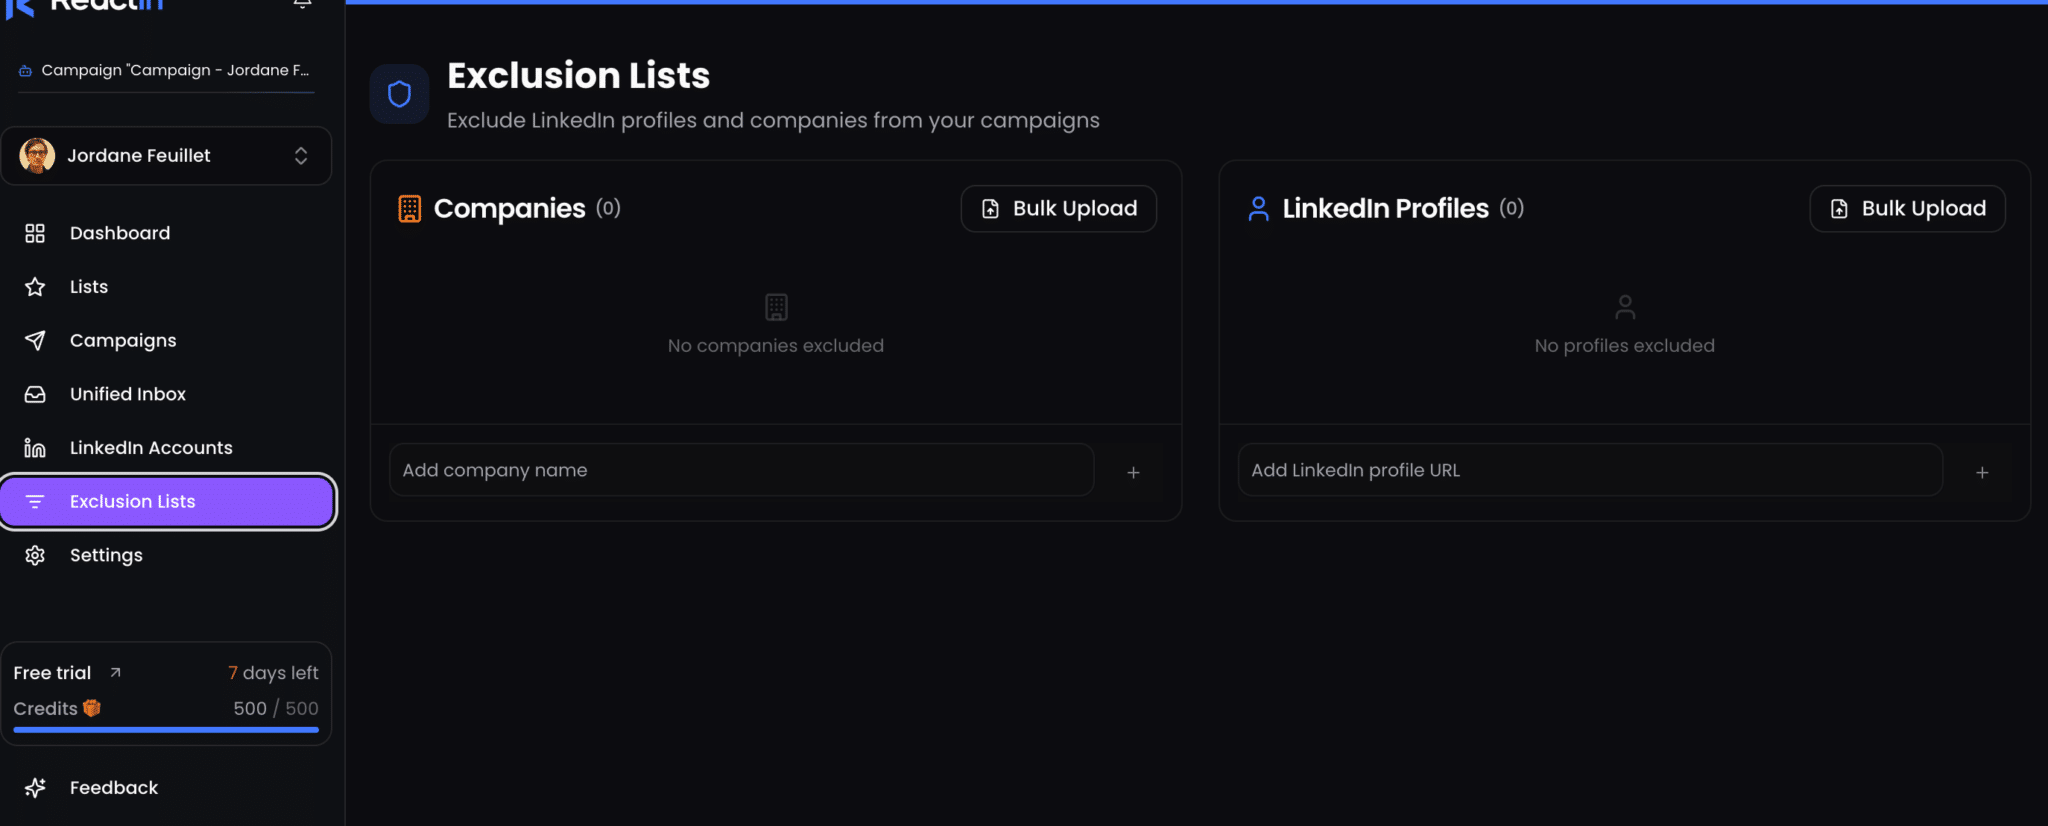
Task: Open Campaigns from the sidebar
Action: click(x=123, y=341)
